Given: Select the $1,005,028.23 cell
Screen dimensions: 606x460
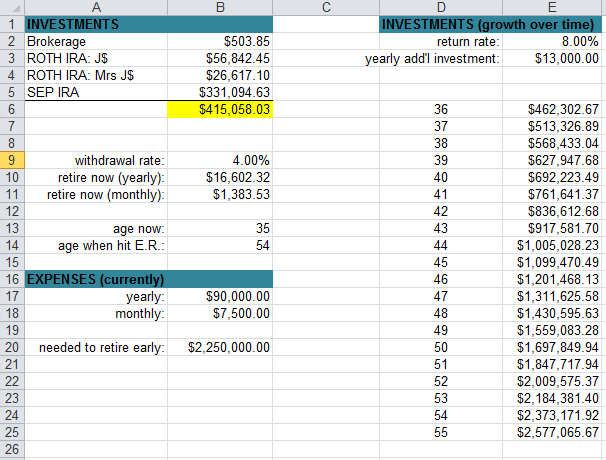Looking at the screenshot, I should (x=552, y=245).
